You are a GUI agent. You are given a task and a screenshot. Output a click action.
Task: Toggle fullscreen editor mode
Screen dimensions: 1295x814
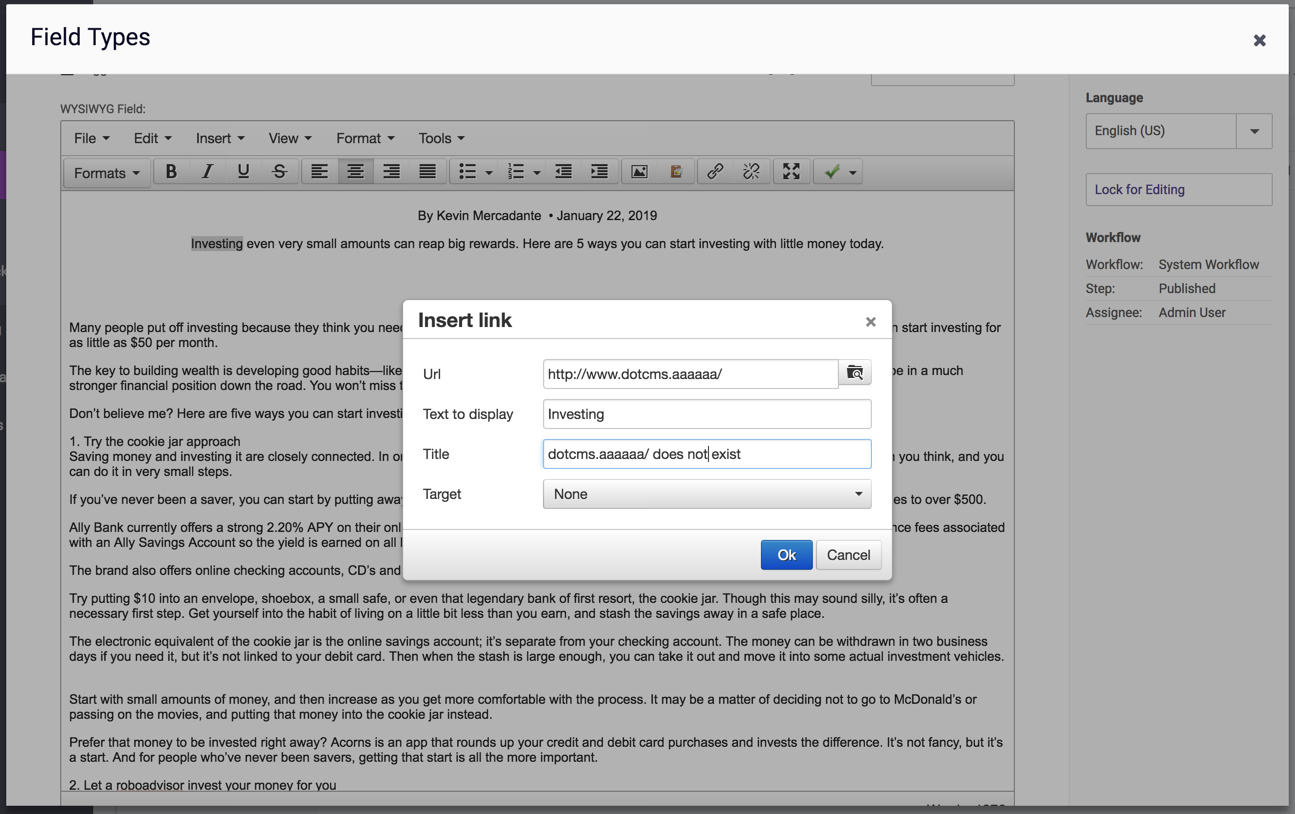(x=791, y=172)
